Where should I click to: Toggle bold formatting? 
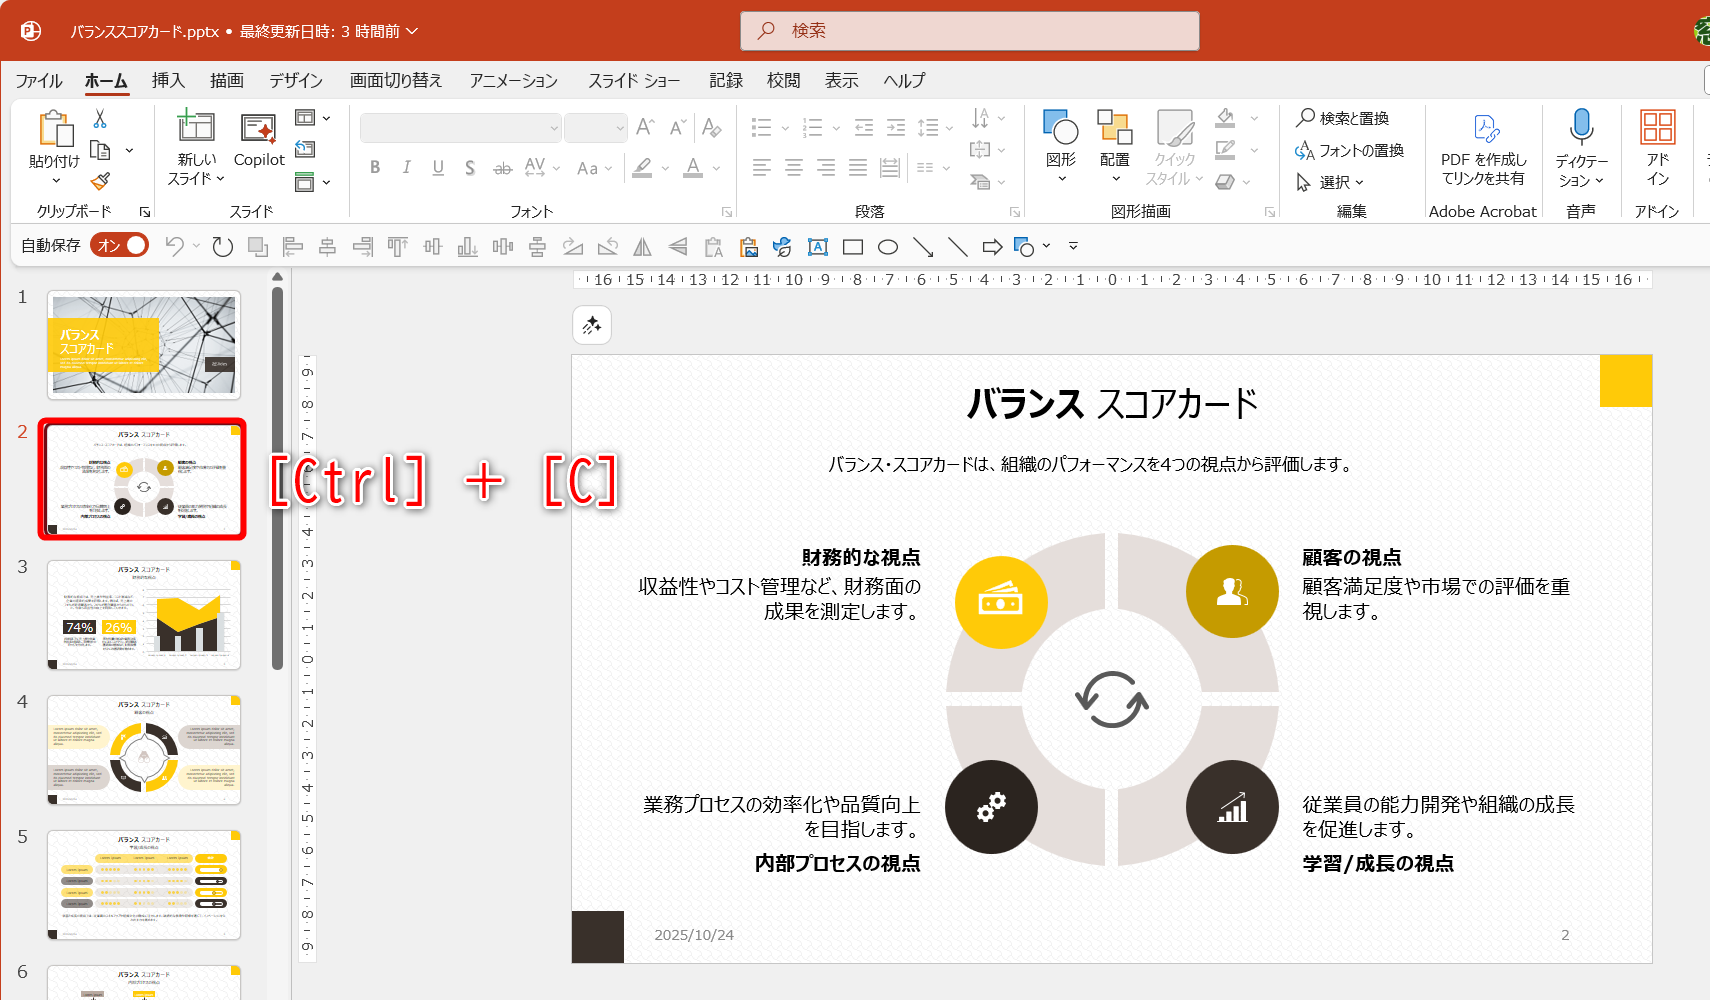click(x=375, y=168)
